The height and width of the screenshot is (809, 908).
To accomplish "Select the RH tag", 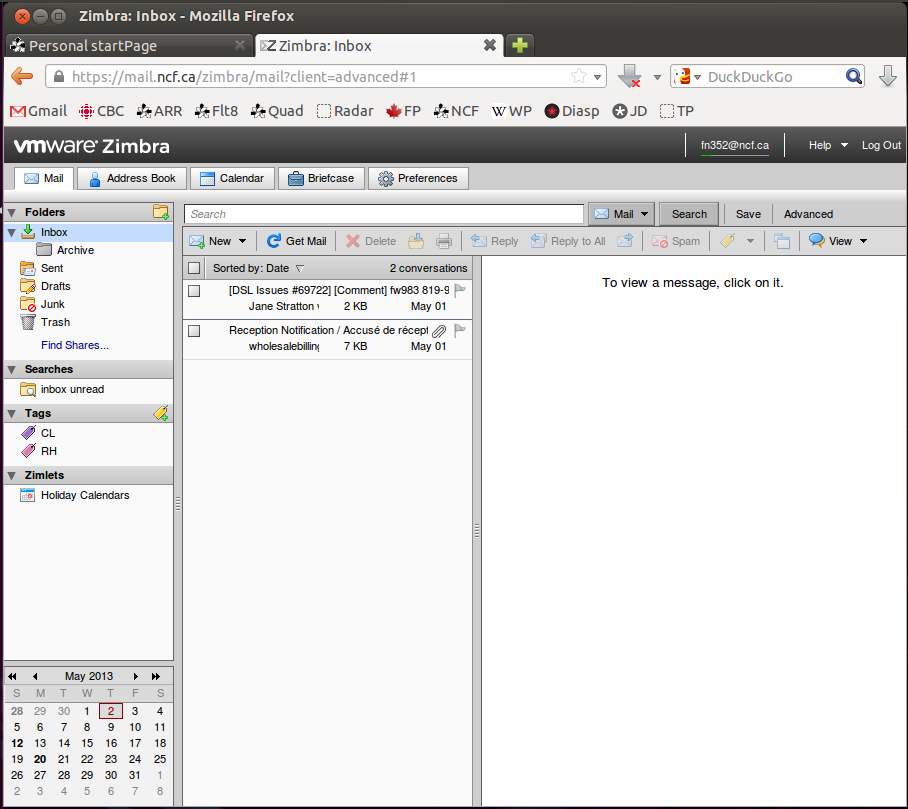I will coord(49,451).
